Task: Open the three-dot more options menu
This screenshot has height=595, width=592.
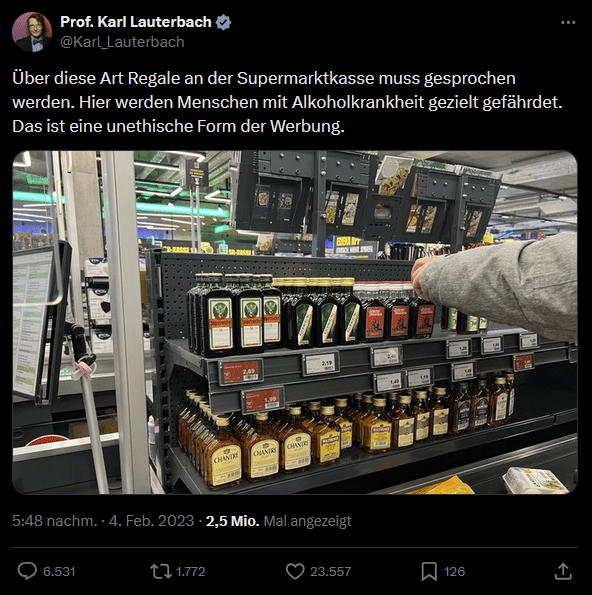Action: (x=568, y=23)
